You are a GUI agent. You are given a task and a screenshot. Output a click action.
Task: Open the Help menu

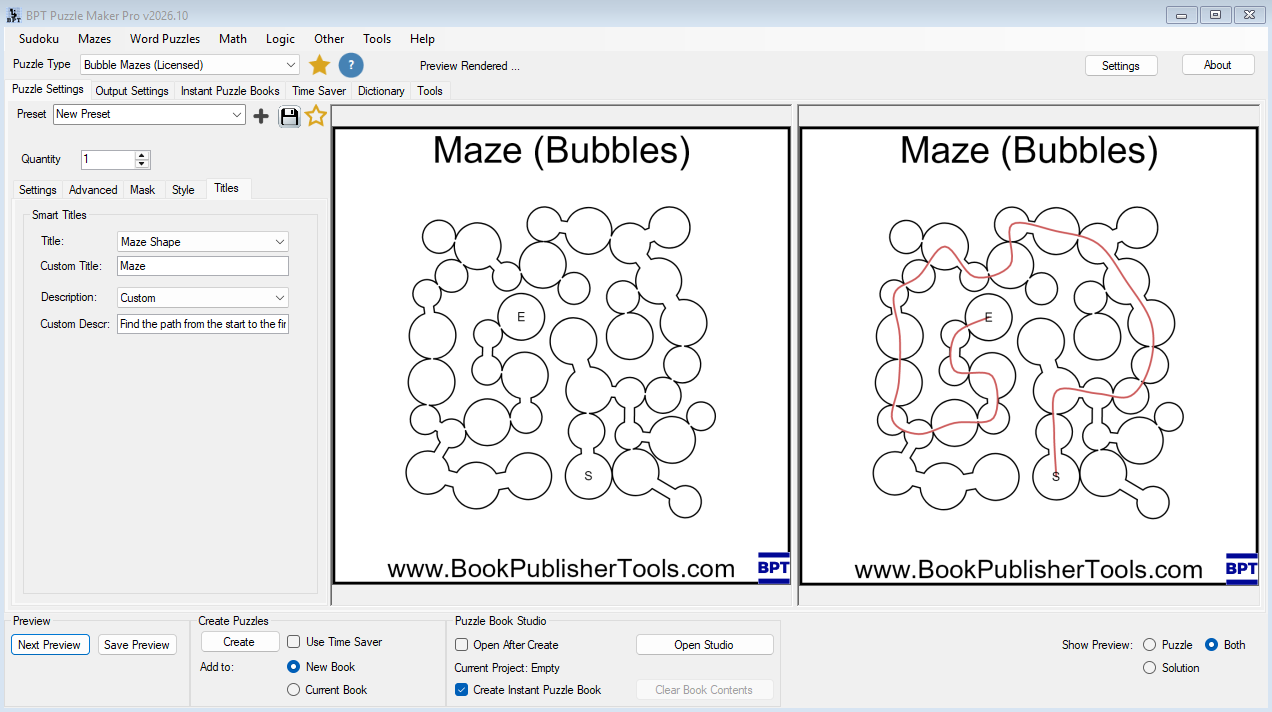(423, 39)
